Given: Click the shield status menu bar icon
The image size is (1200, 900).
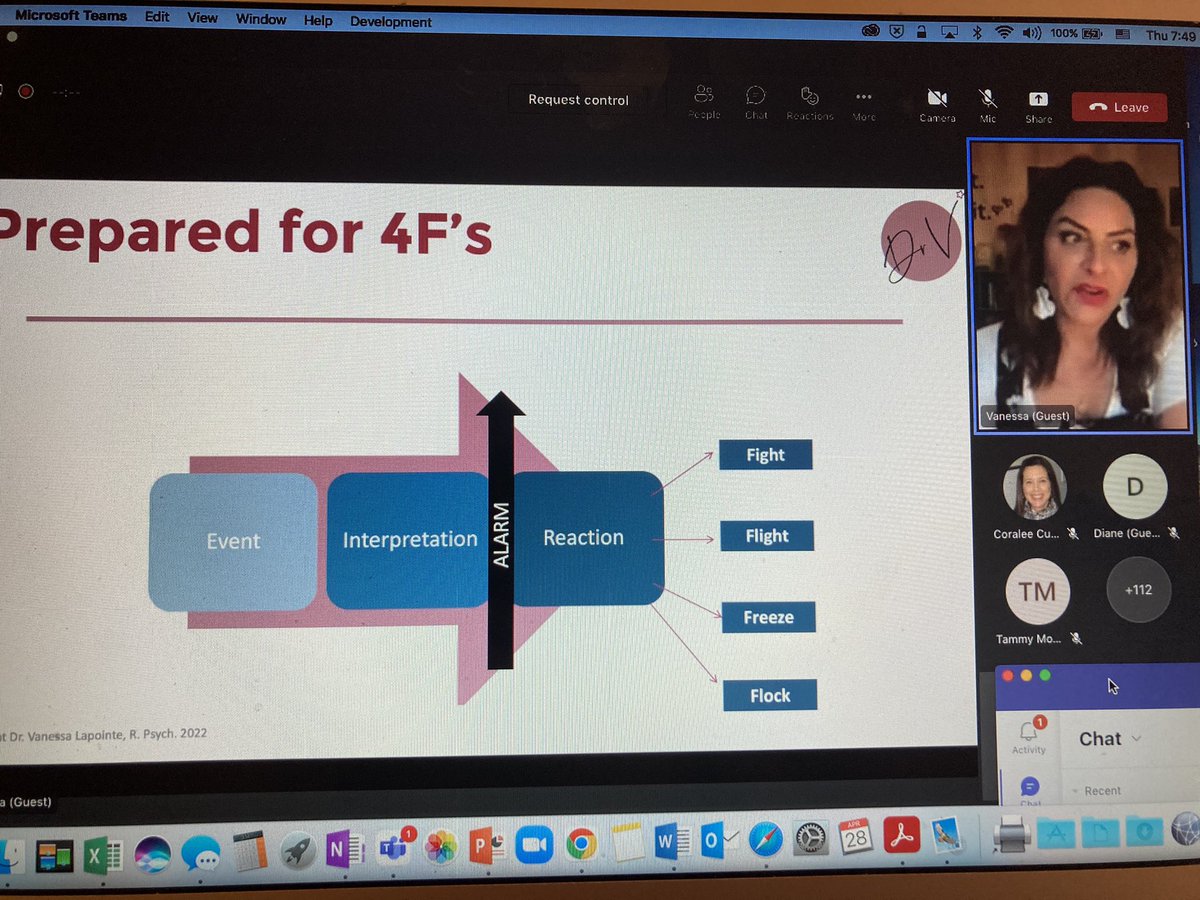Looking at the screenshot, I should (897, 32).
